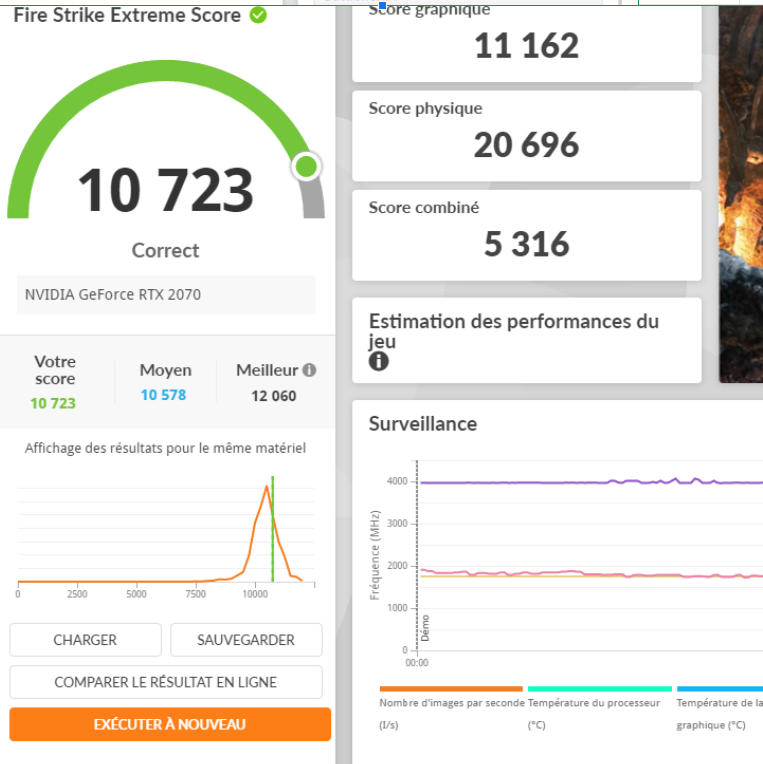Click the 00:00 time label on chart

pos(417,663)
